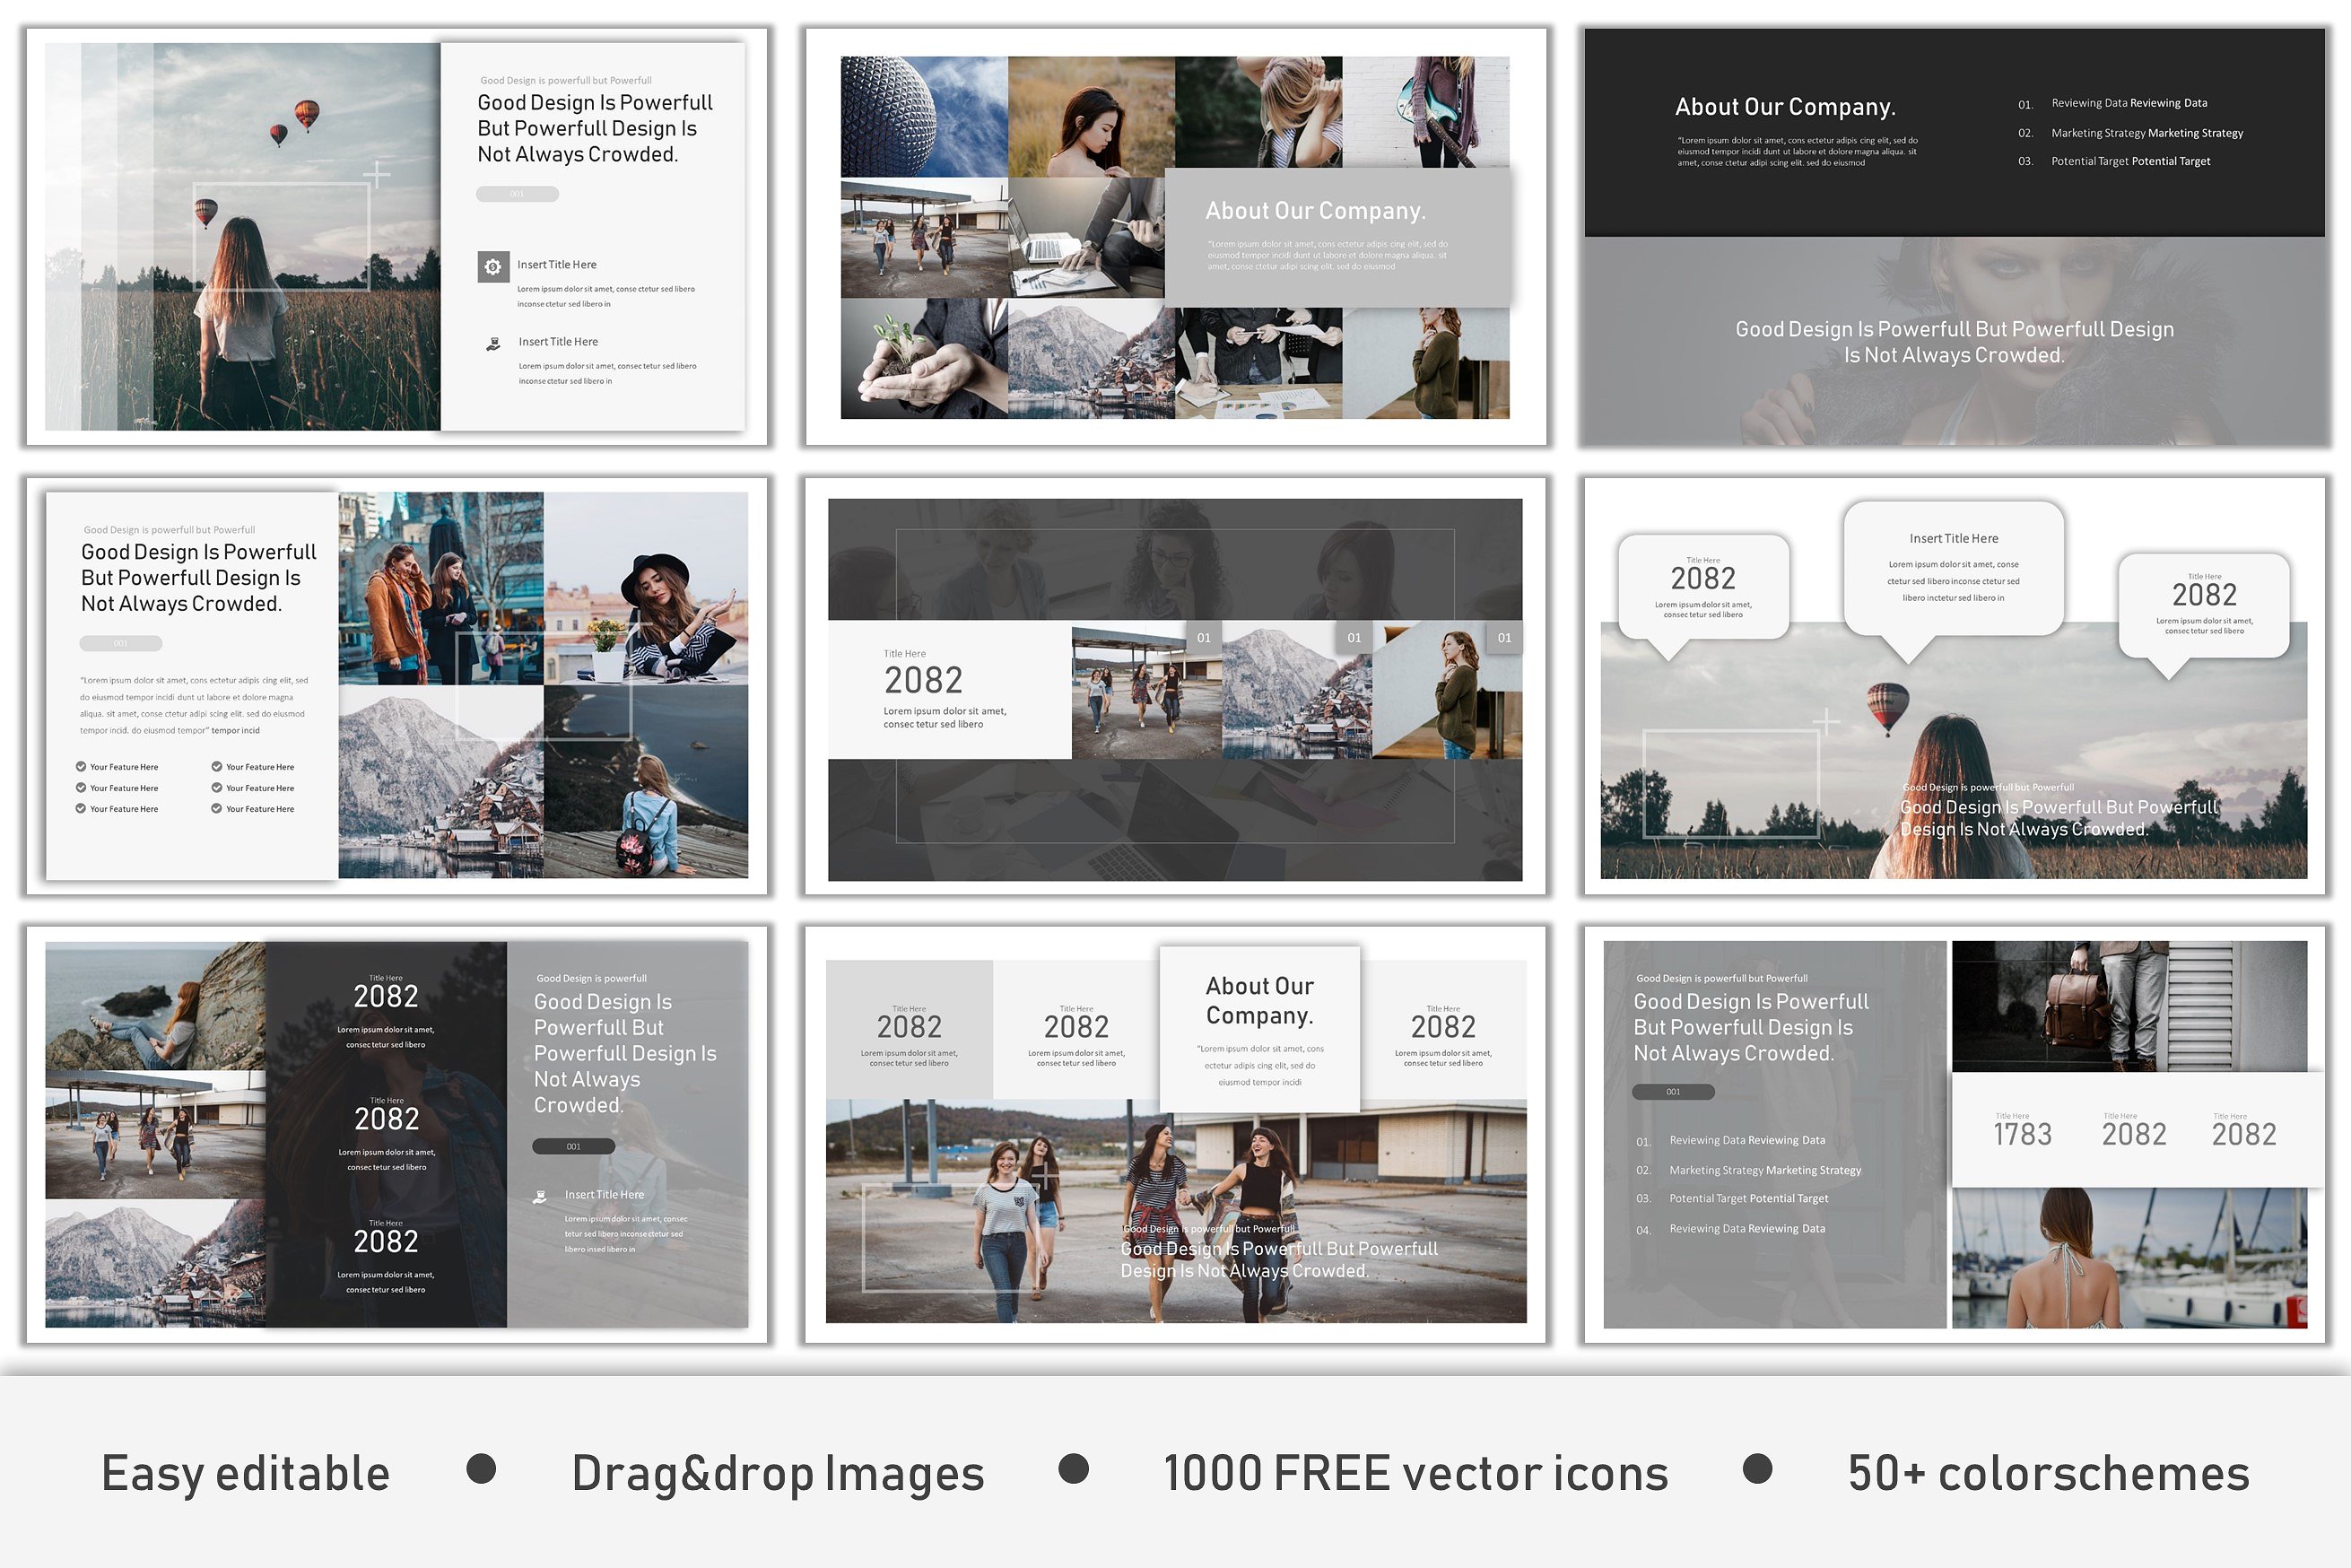Click the 01 badge on the green-sweater woman photo
Viewport: 2351px width, 1568px height.
pyautogui.click(x=1504, y=638)
